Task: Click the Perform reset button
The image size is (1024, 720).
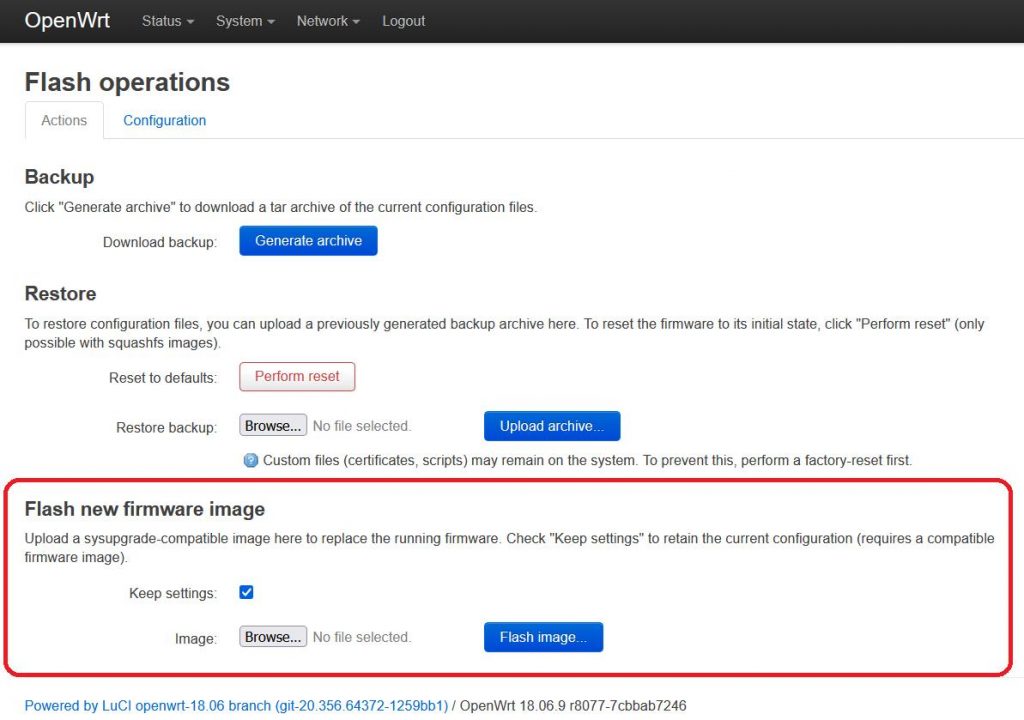Action: point(297,376)
